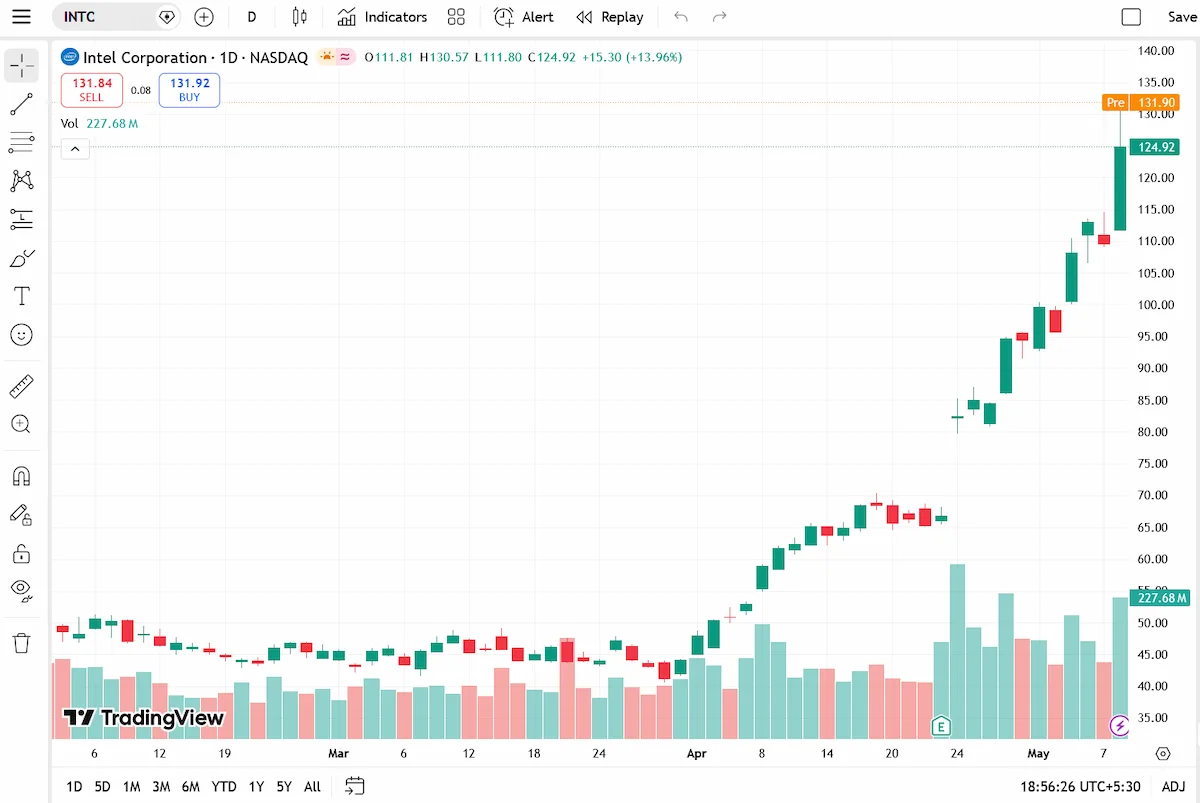This screenshot has height=803, width=1200.
Task: Open Indicators panel
Action: click(382, 17)
